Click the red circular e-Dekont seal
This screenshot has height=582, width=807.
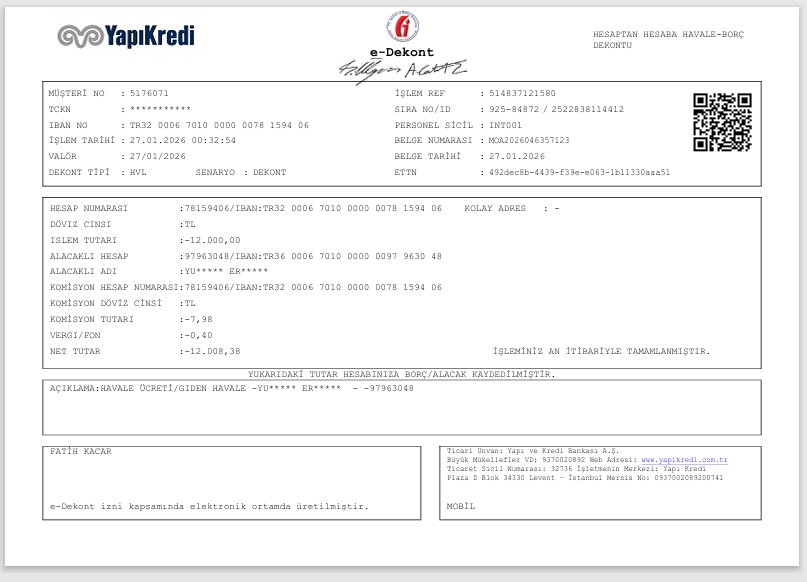click(x=402, y=26)
